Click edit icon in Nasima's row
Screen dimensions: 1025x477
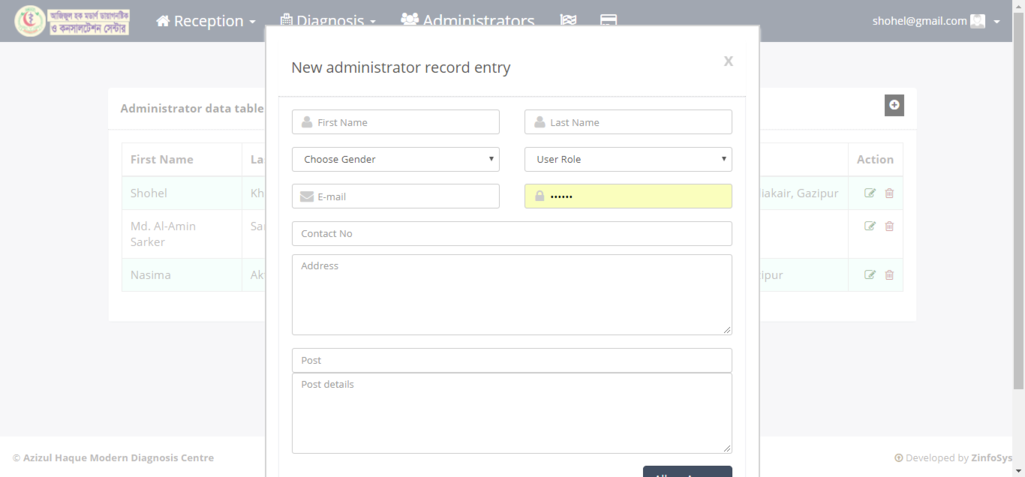pyautogui.click(x=870, y=275)
